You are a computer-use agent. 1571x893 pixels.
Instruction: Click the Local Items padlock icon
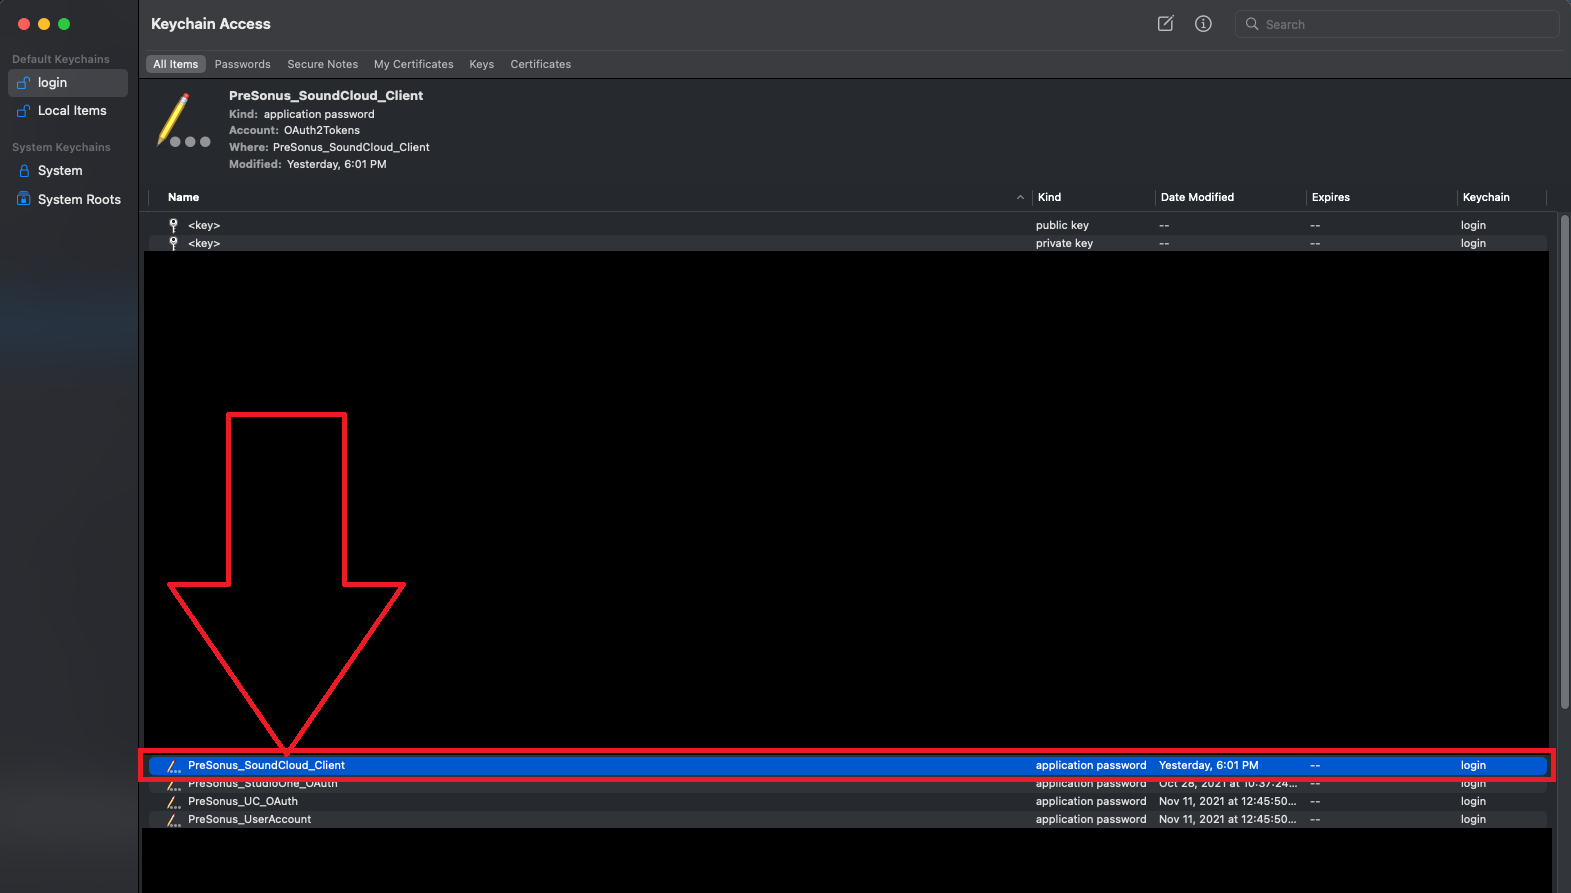[24, 111]
